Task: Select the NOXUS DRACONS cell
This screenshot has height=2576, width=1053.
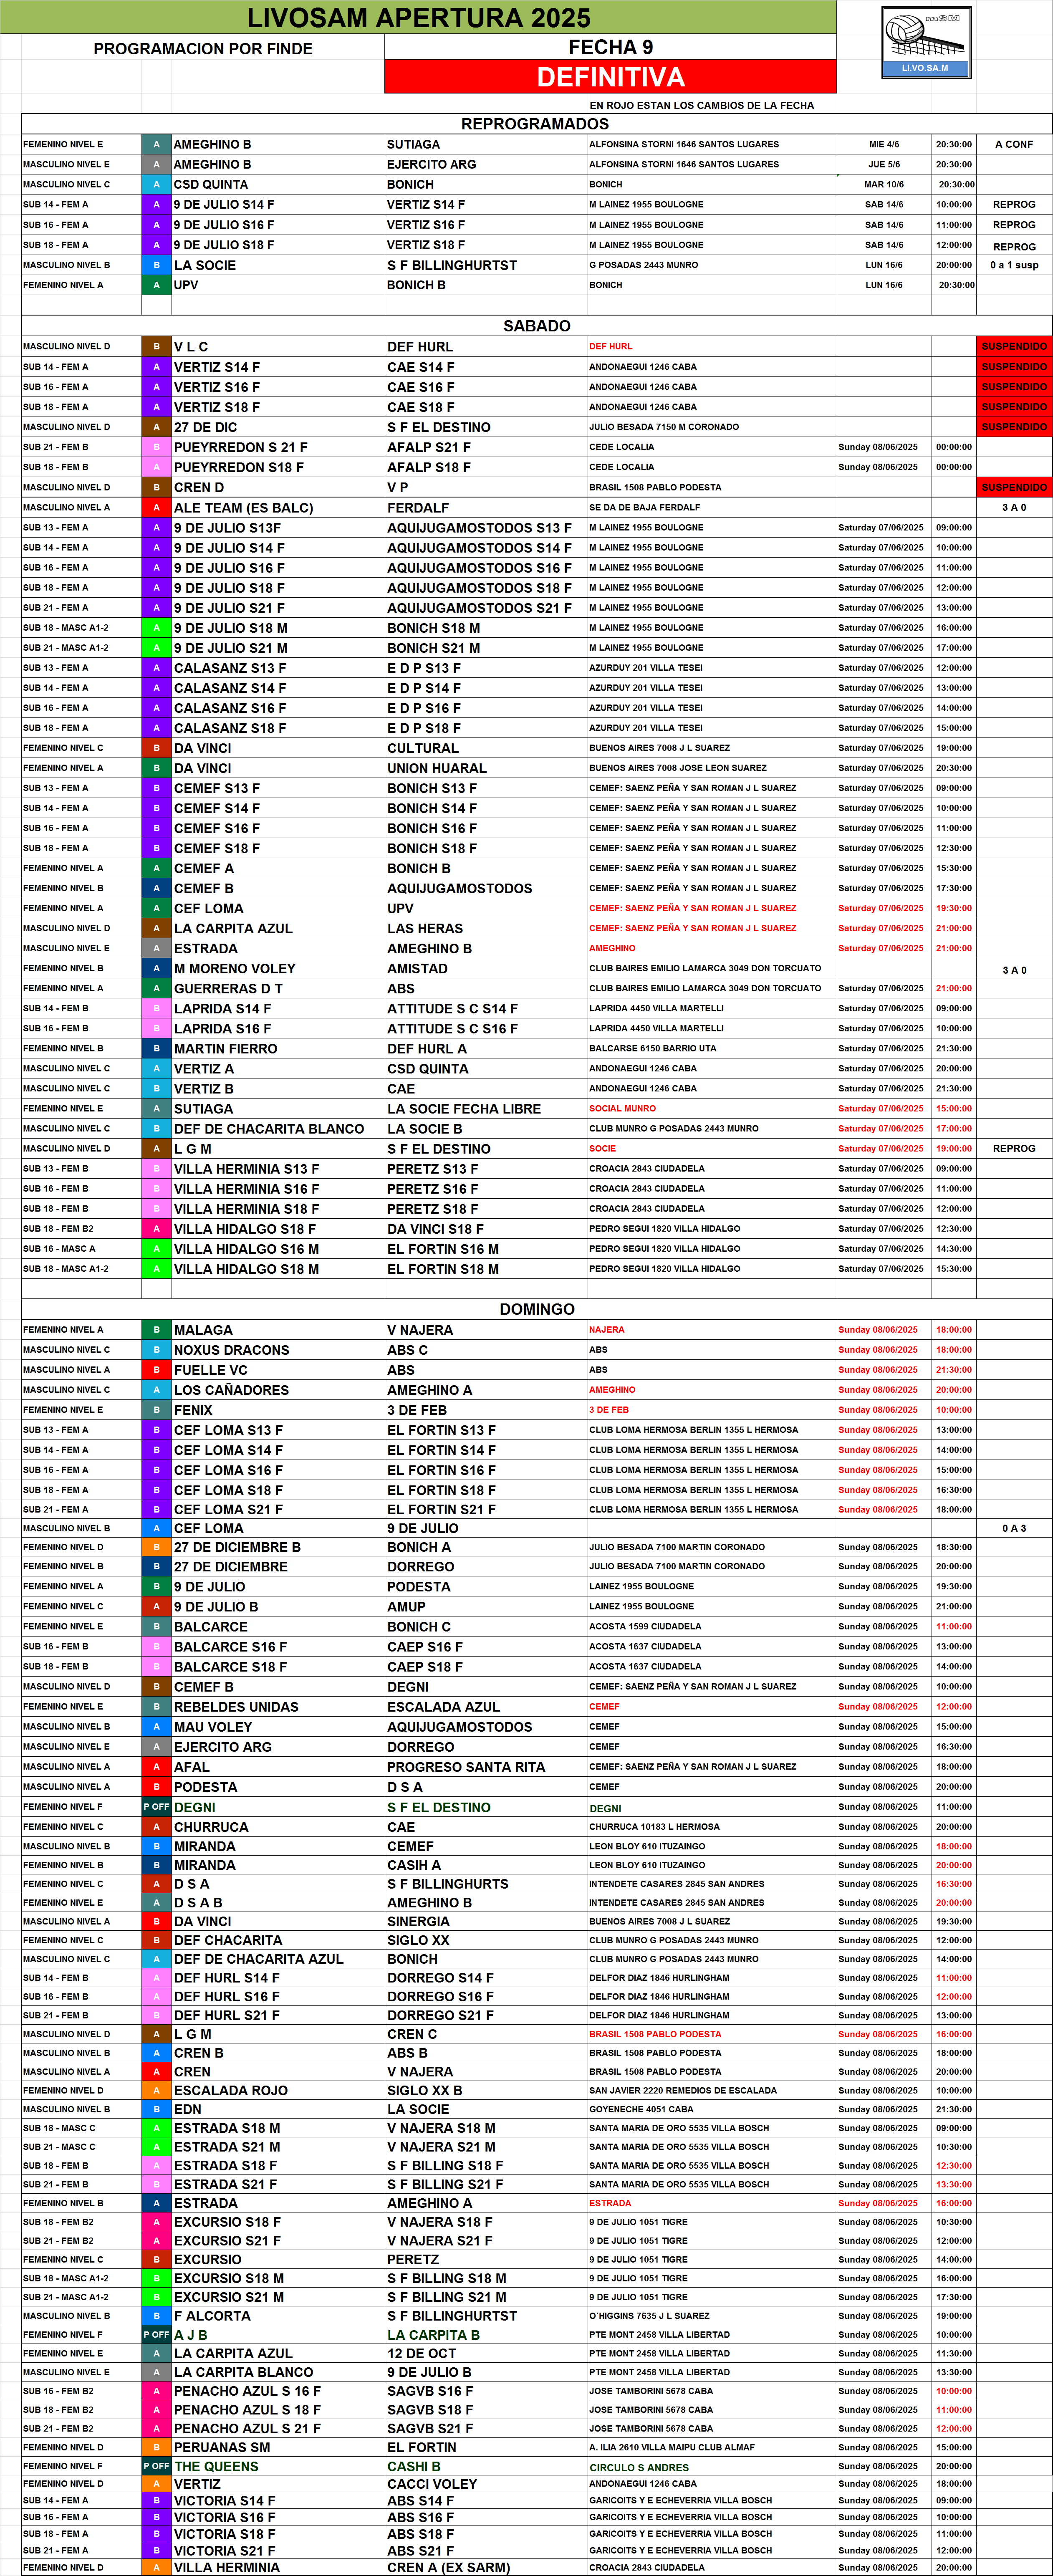Action: pyautogui.click(x=278, y=1350)
